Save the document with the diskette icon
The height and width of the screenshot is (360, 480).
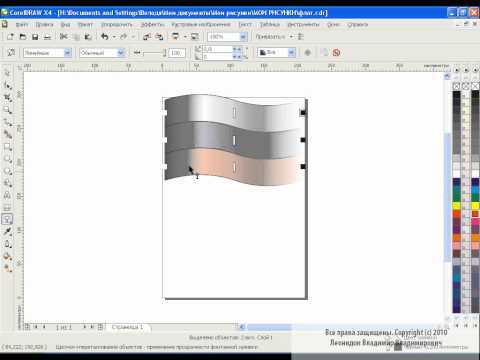pyautogui.click(x=35, y=37)
